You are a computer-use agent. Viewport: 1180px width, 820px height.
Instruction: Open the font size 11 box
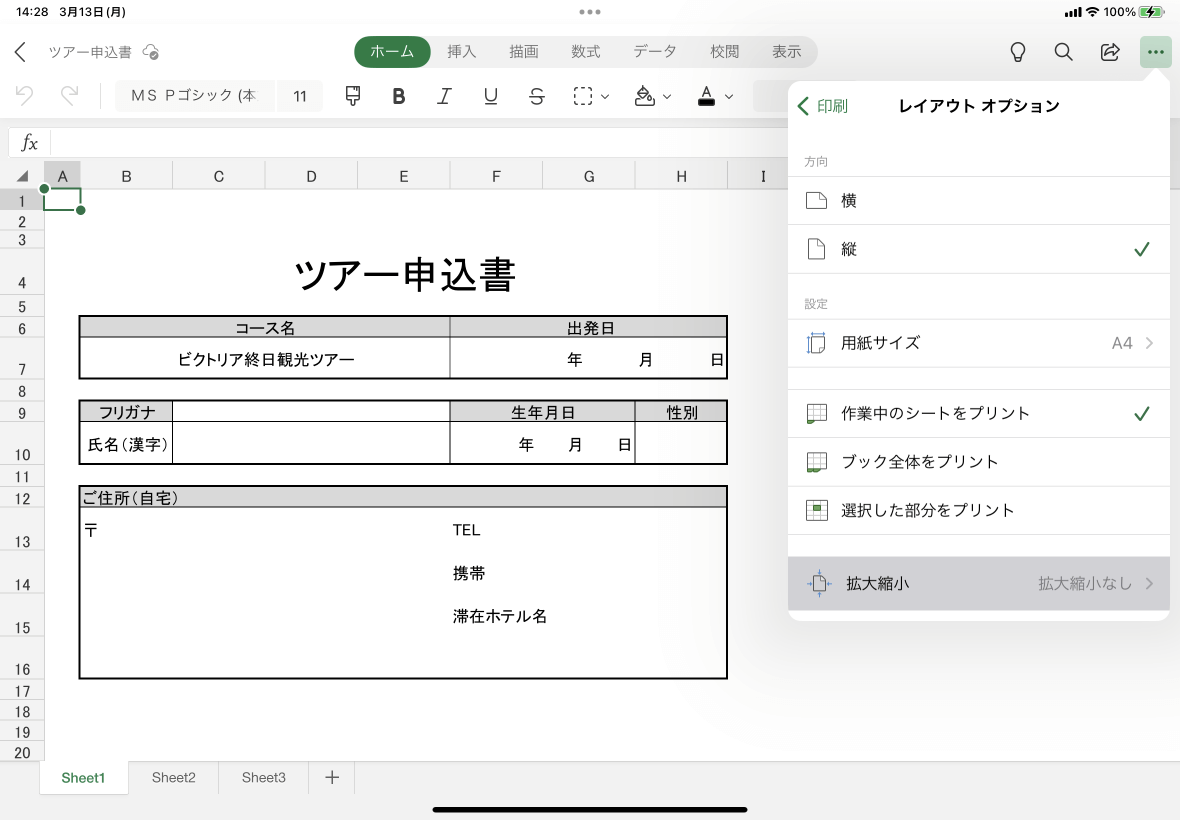click(300, 96)
